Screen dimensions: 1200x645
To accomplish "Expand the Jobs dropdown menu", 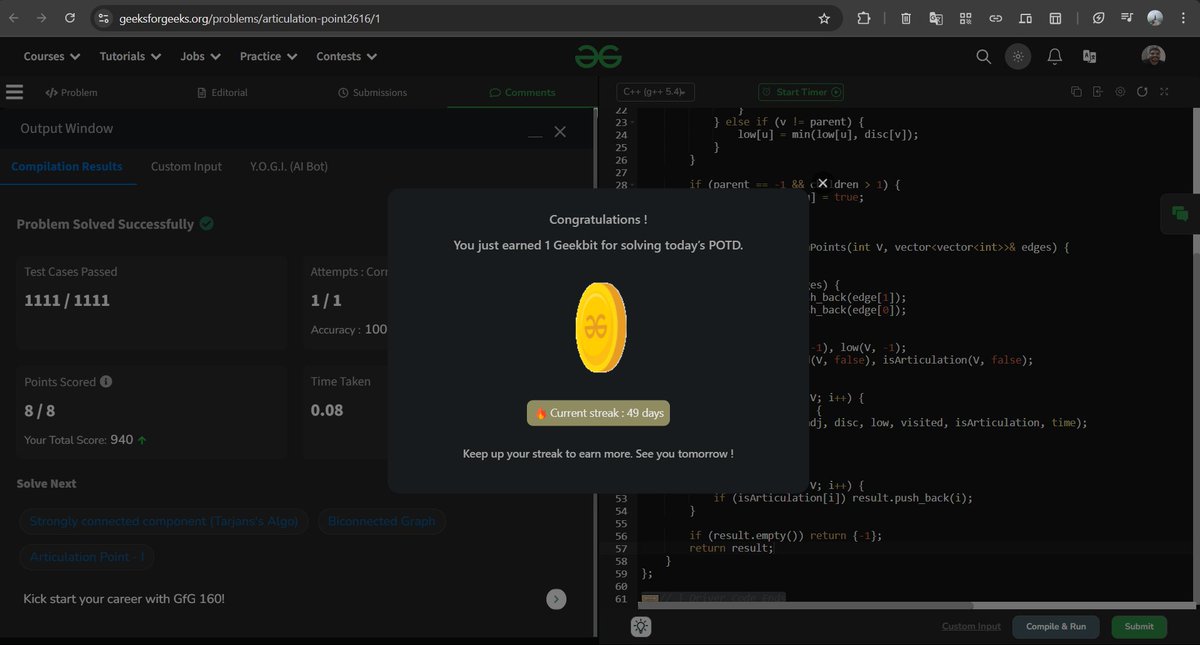I will [x=200, y=57].
